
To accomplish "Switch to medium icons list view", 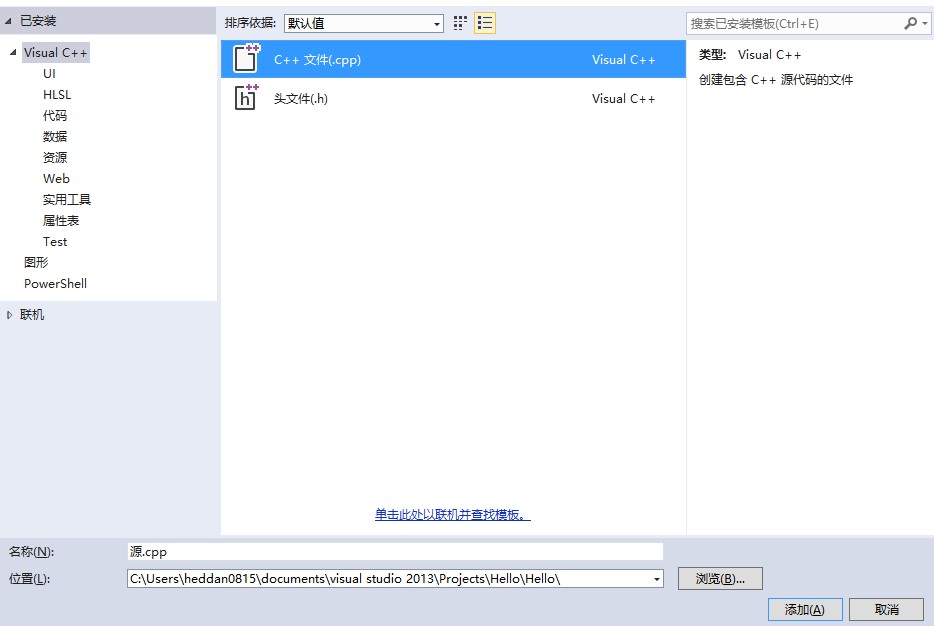I will (x=485, y=23).
